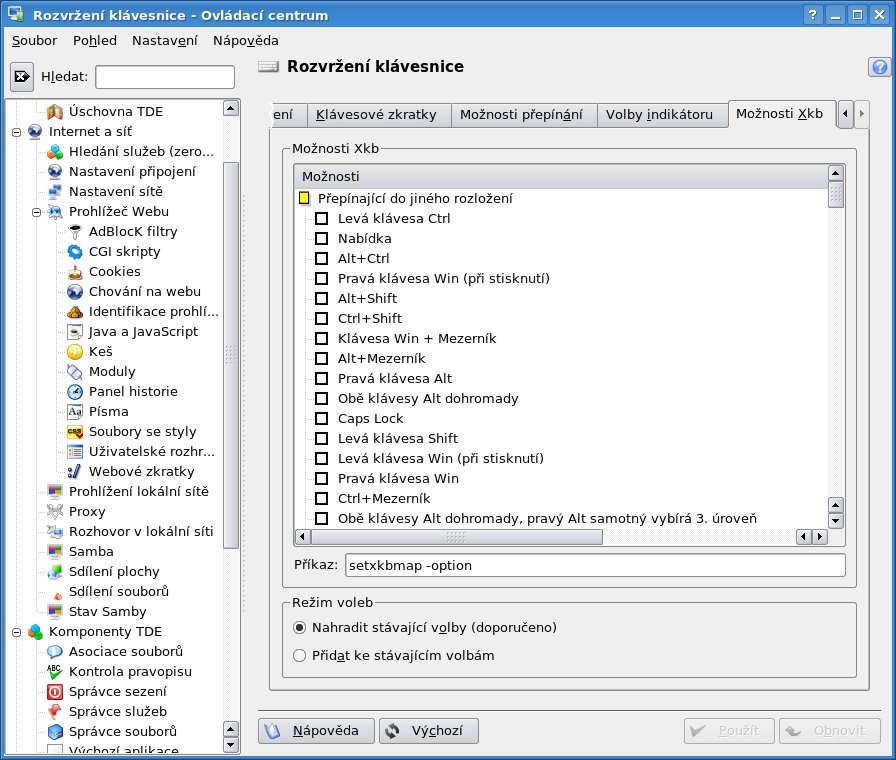The image size is (896, 760).
Task: Select the Hledání služeb icon
Action: click(x=55, y=151)
